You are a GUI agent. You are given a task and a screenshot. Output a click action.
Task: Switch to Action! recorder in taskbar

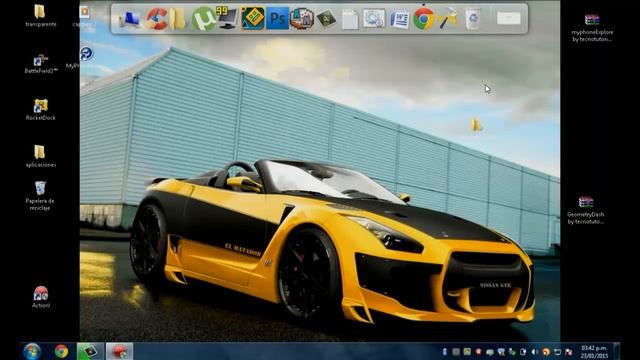point(119,351)
